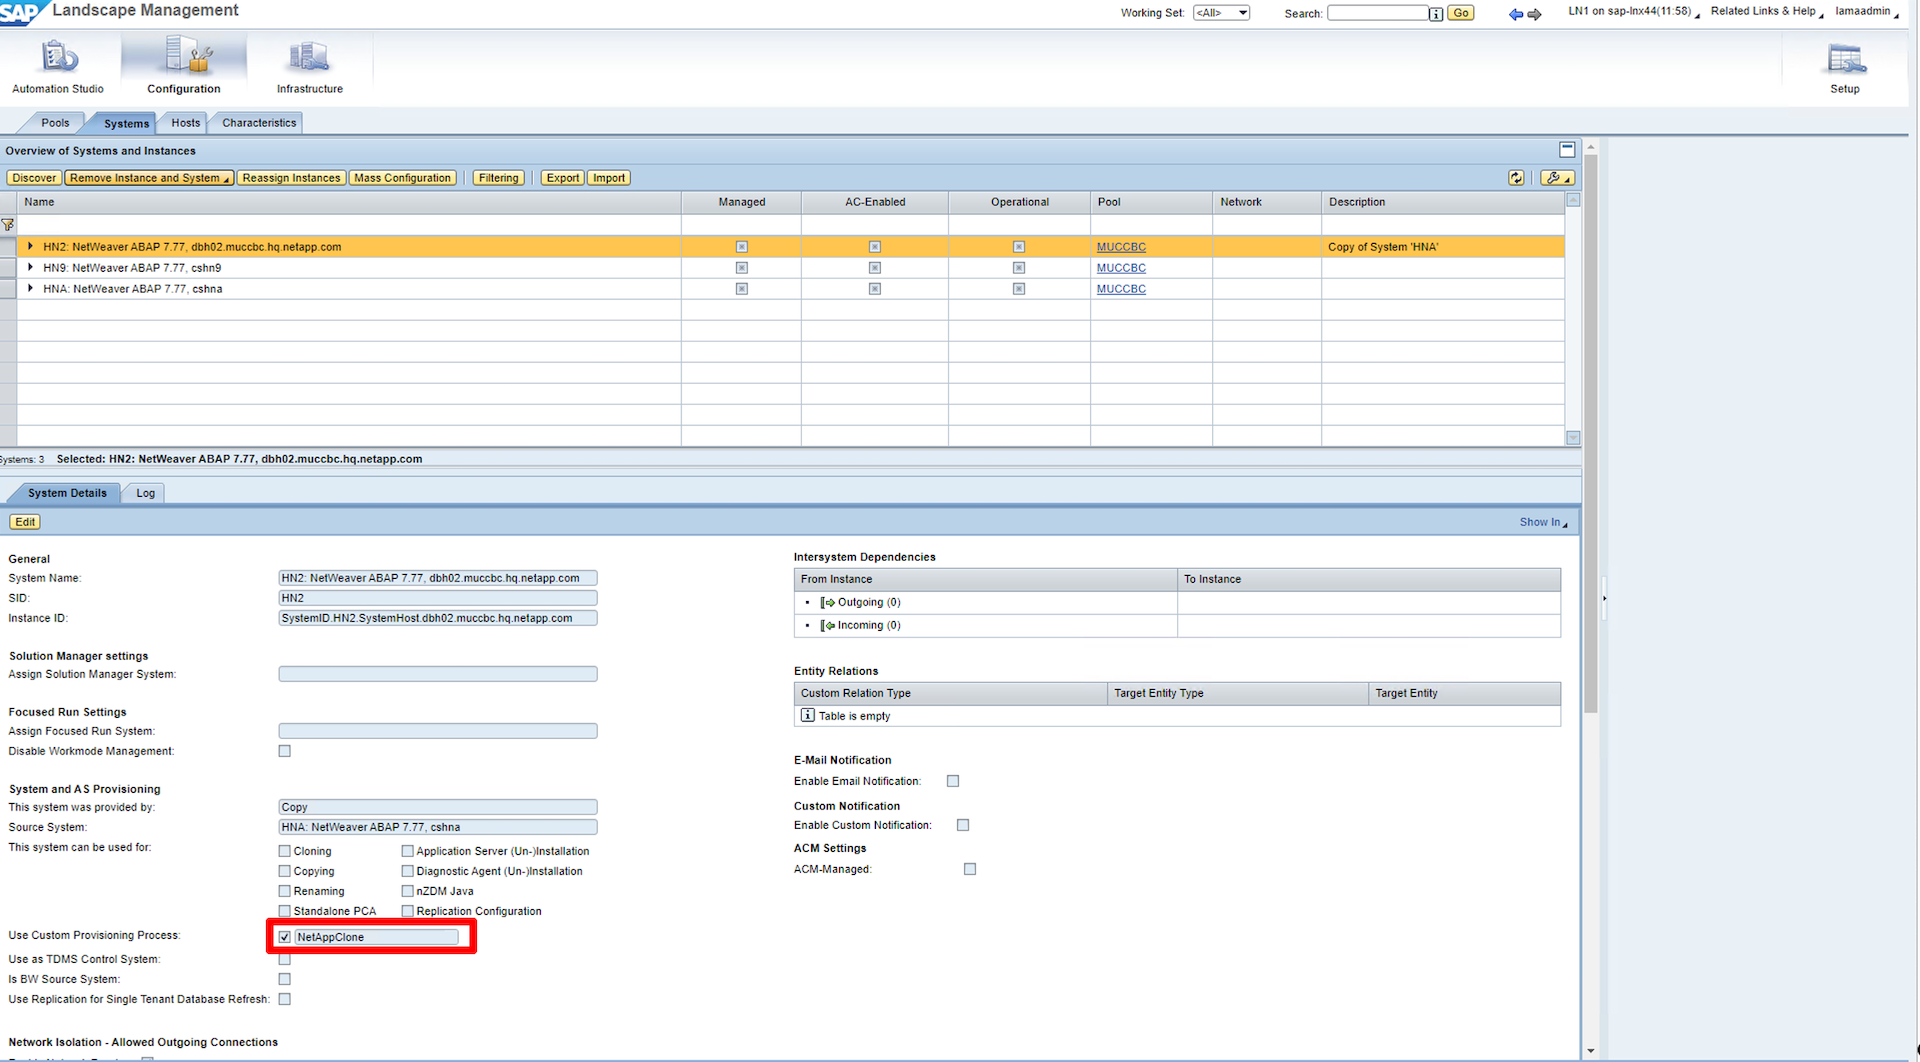The height and width of the screenshot is (1062, 1920).
Task: Switch to the Log tab
Action: (146, 493)
